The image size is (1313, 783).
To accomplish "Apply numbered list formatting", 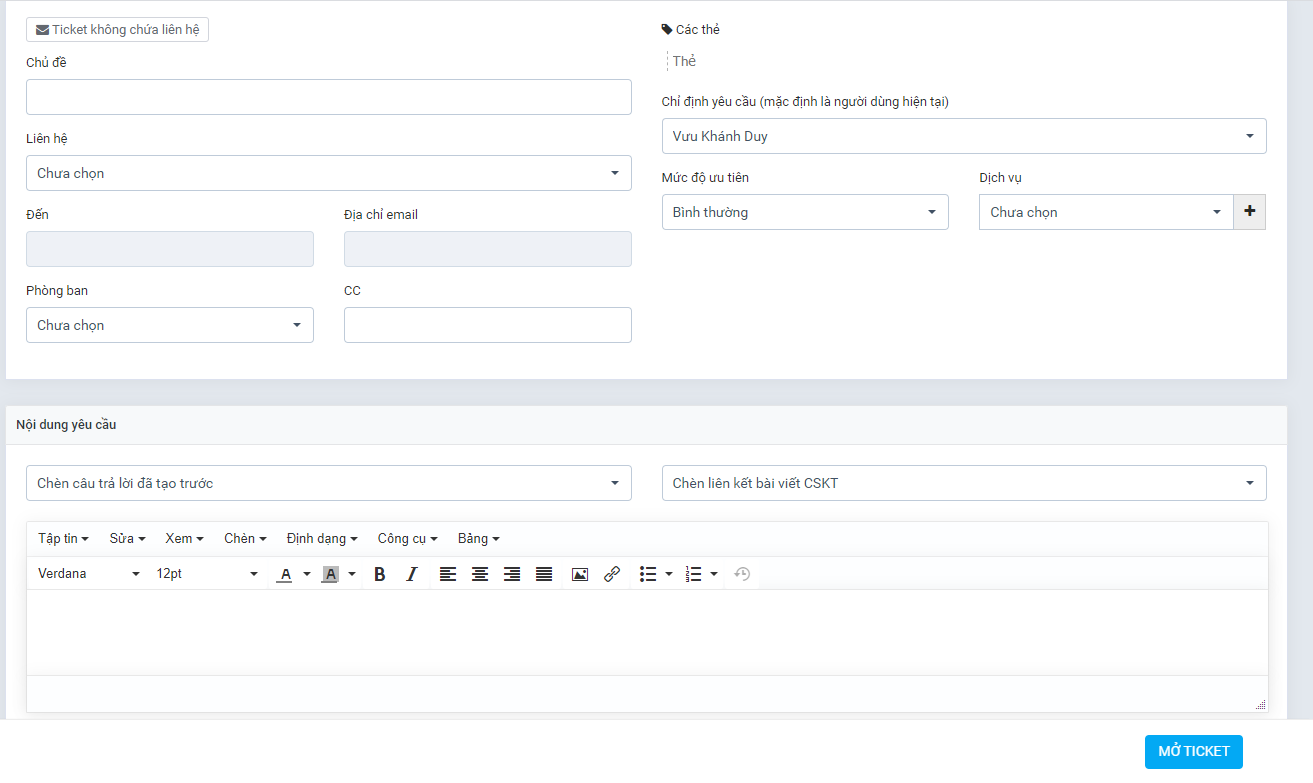I will coord(694,574).
